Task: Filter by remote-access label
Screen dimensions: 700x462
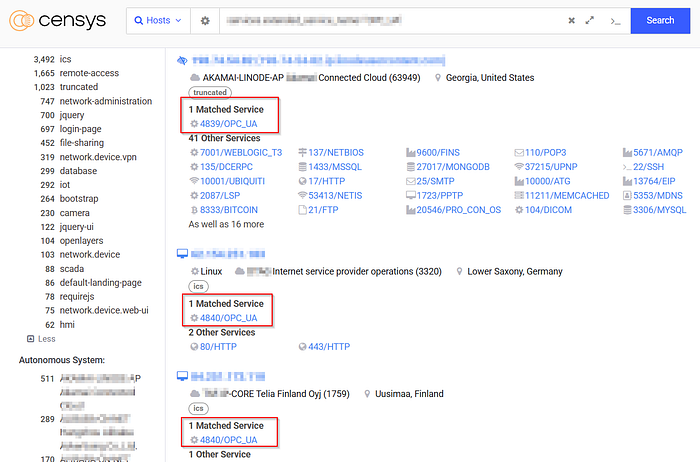Action: point(89,73)
